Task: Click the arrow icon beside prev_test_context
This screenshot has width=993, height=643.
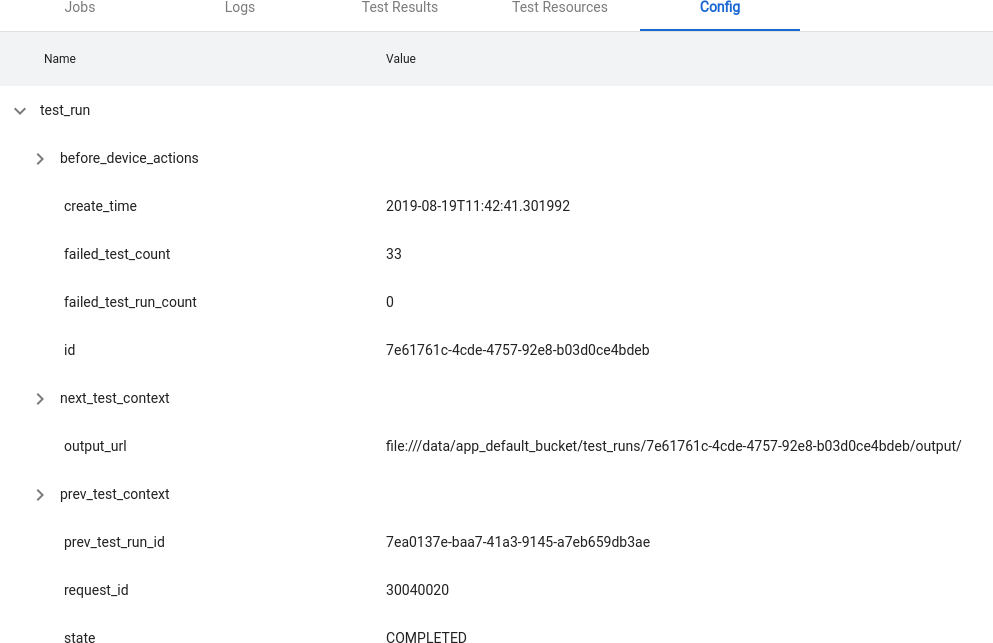Action: 40,495
